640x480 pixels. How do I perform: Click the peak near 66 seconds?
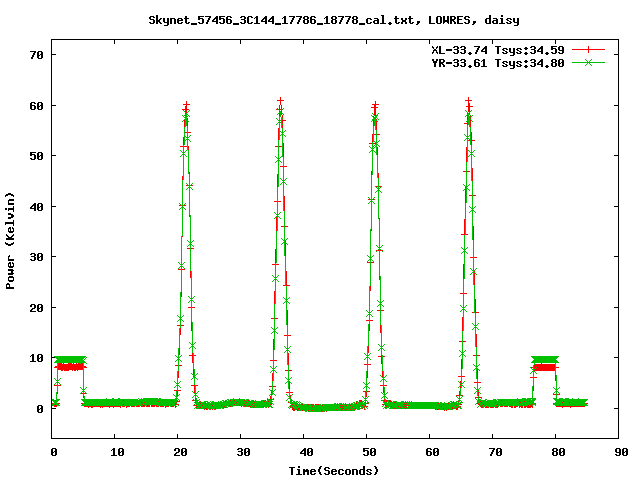[x=469, y=103]
